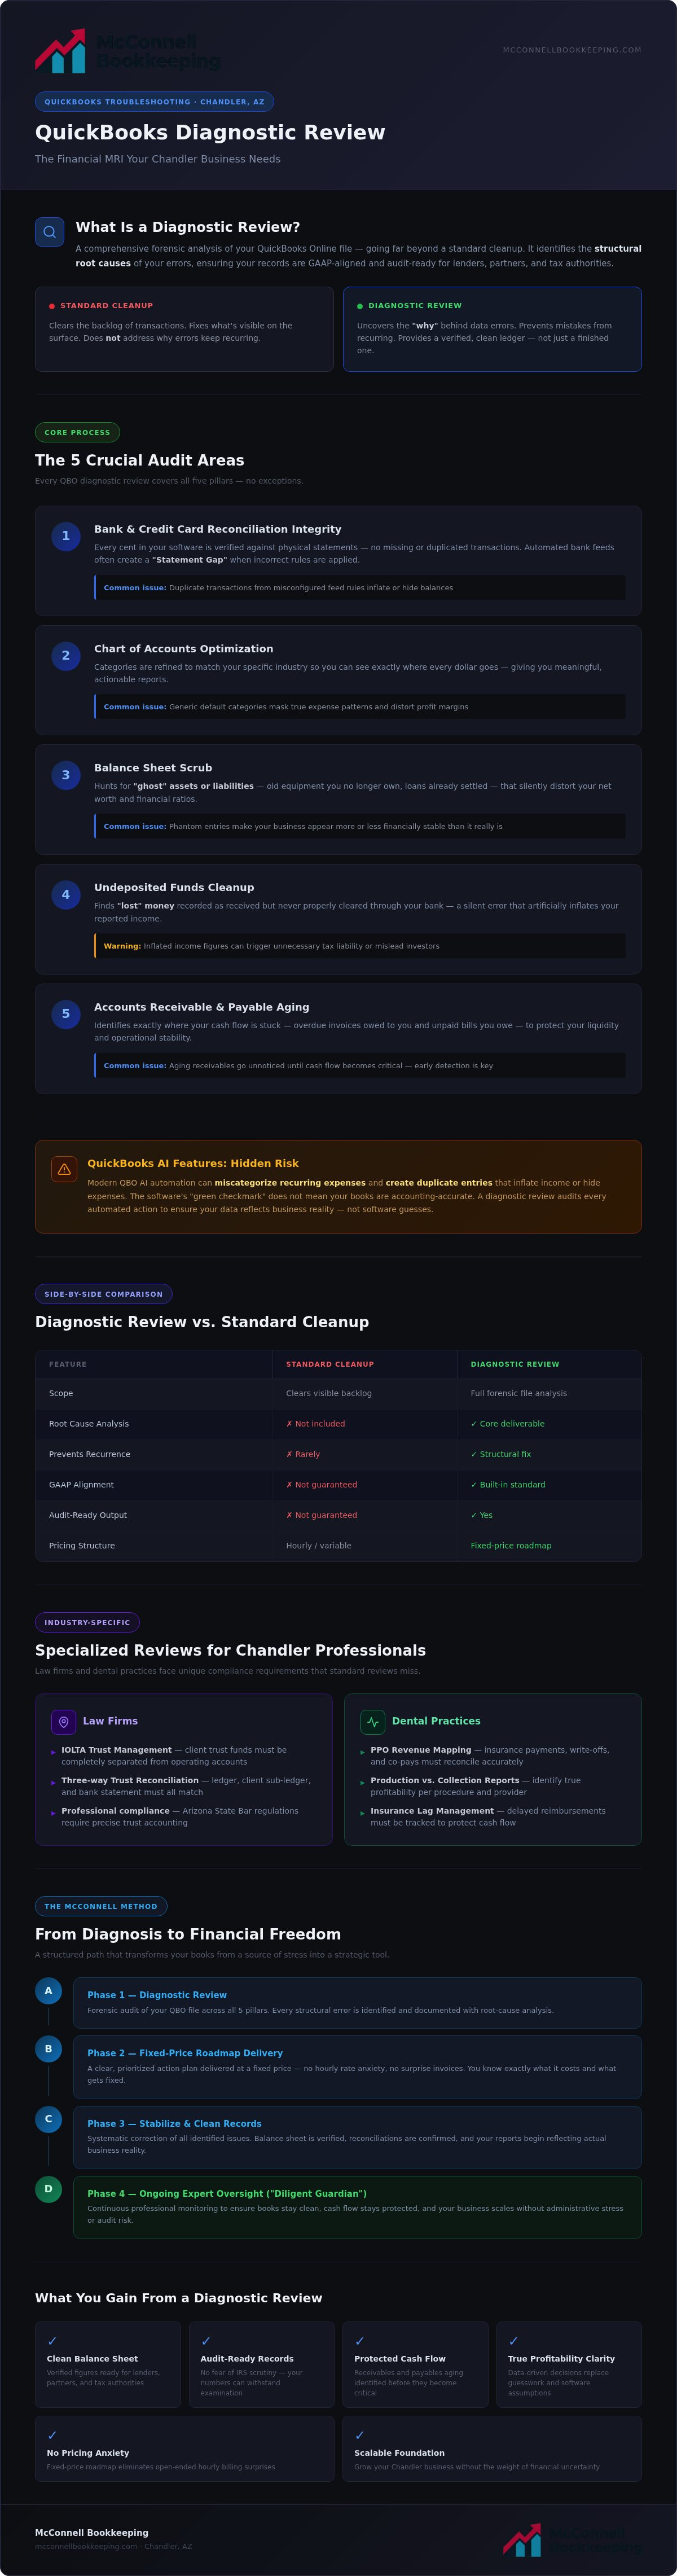Click the Dental Practices pulse icon
This screenshot has width=677, height=2576.
(373, 1722)
